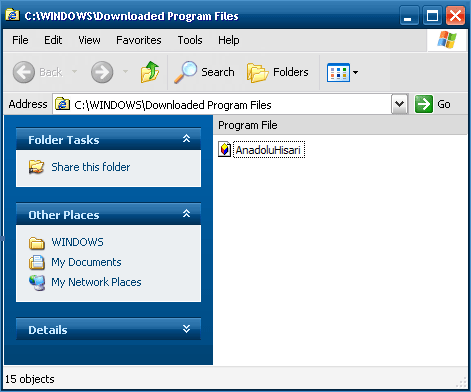The image size is (471, 392).
Task: Click the title bar window icon
Action: (x=12, y=15)
